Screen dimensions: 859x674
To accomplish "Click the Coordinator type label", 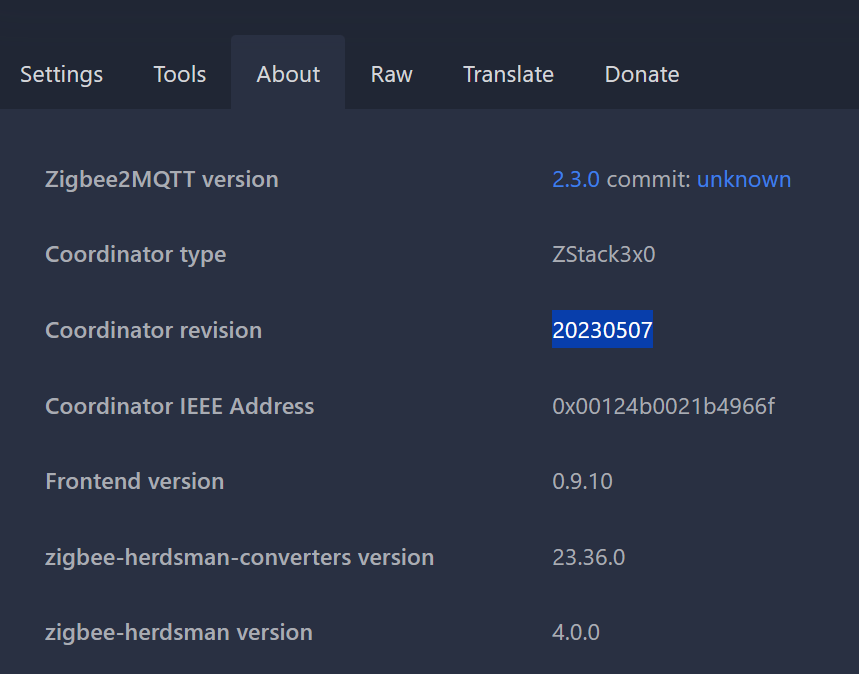I will (136, 255).
